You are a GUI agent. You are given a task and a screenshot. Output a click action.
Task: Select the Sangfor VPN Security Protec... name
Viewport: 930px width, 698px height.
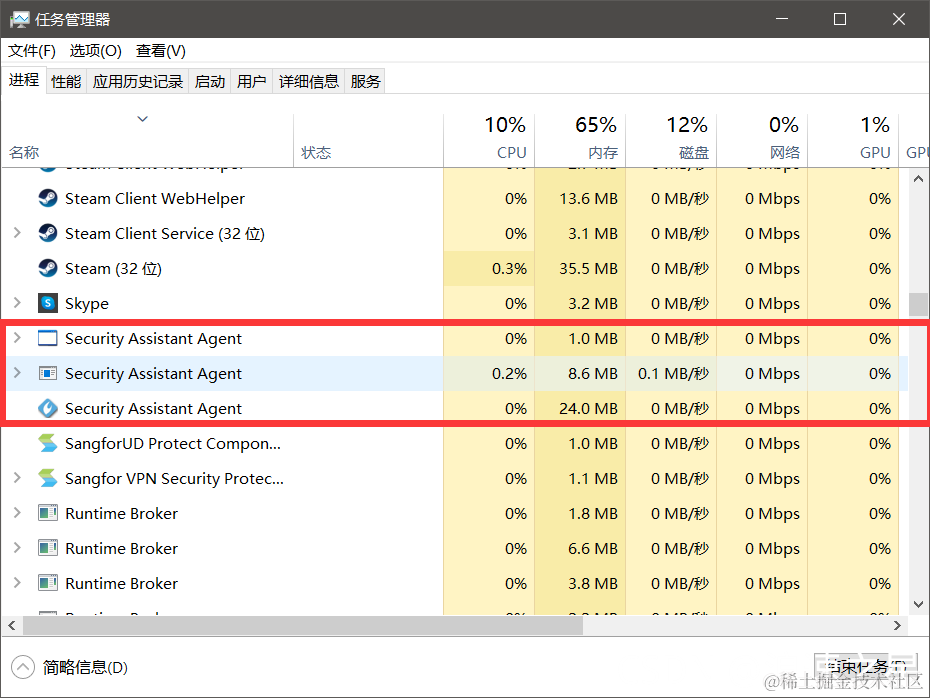click(x=174, y=478)
